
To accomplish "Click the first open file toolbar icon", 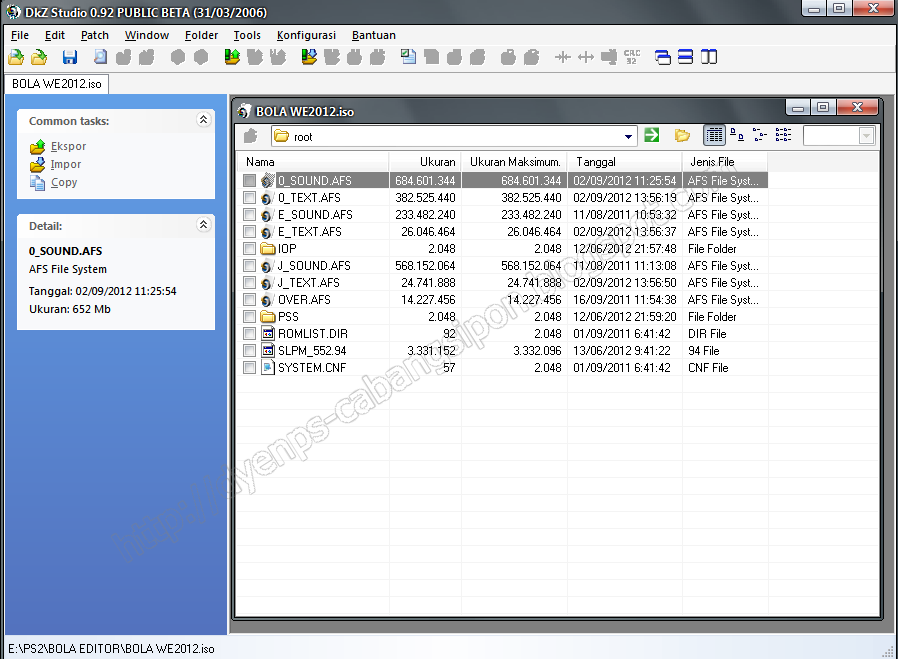I will (x=16, y=57).
